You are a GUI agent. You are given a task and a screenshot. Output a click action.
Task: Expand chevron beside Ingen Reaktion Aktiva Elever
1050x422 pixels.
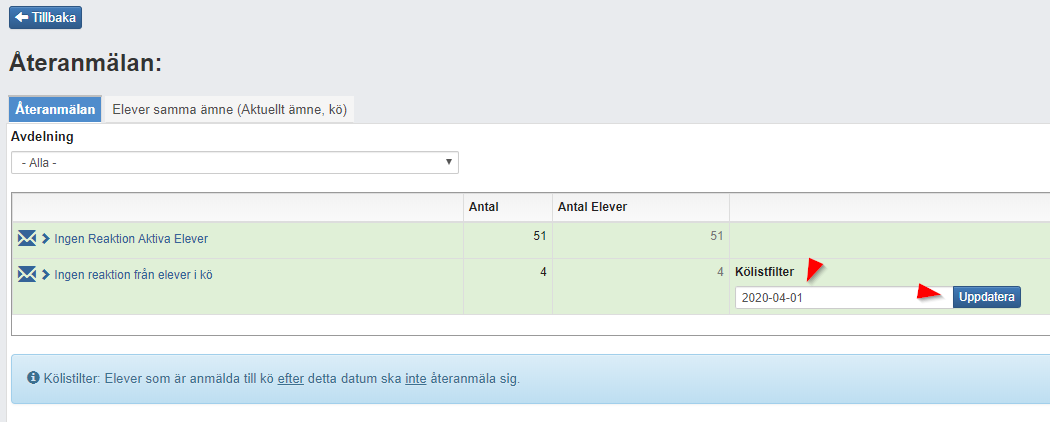point(46,238)
